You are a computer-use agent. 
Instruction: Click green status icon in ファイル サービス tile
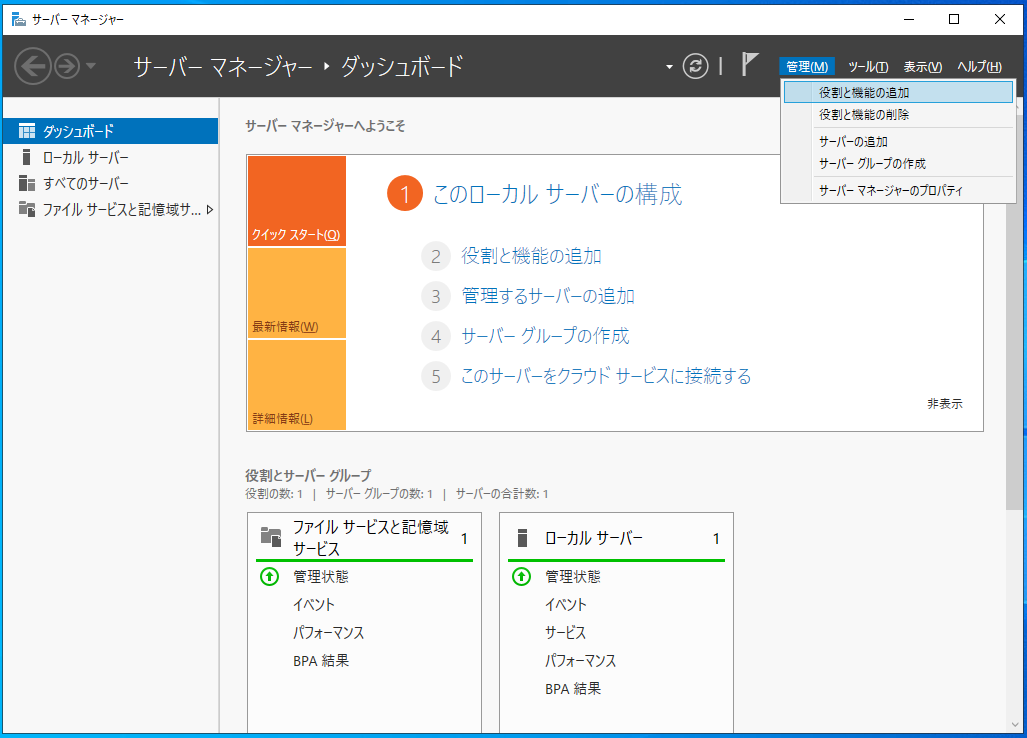point(269,576)
